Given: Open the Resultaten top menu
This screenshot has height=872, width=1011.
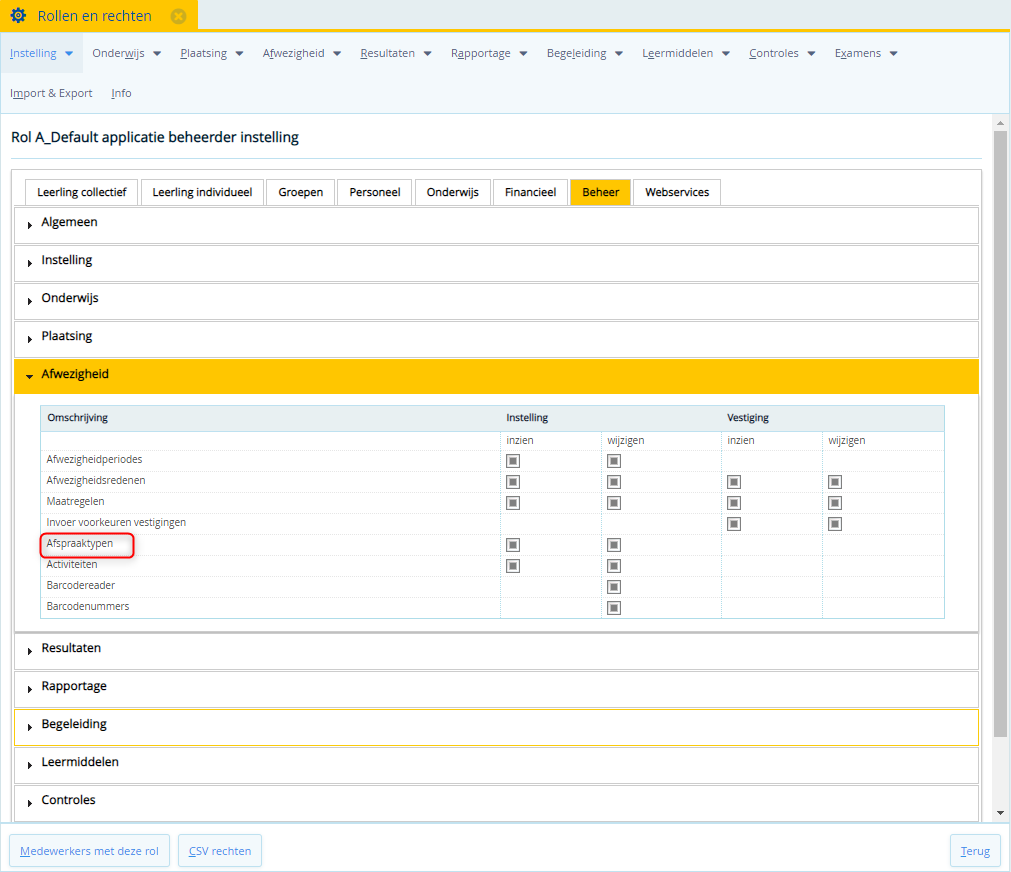Looking at the screenshot, I should (395, 53).
